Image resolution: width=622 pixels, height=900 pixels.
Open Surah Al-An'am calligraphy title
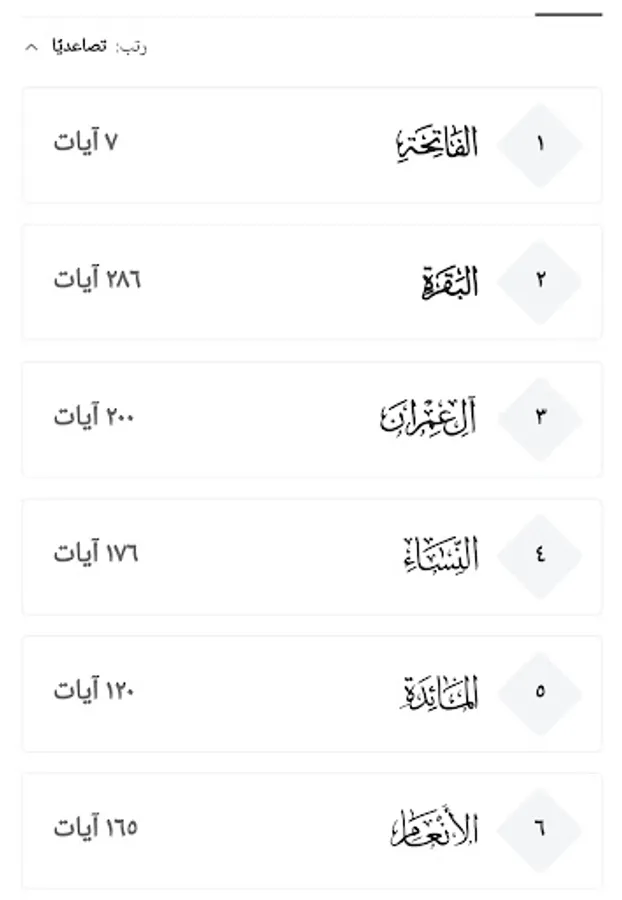click(434, 830)
